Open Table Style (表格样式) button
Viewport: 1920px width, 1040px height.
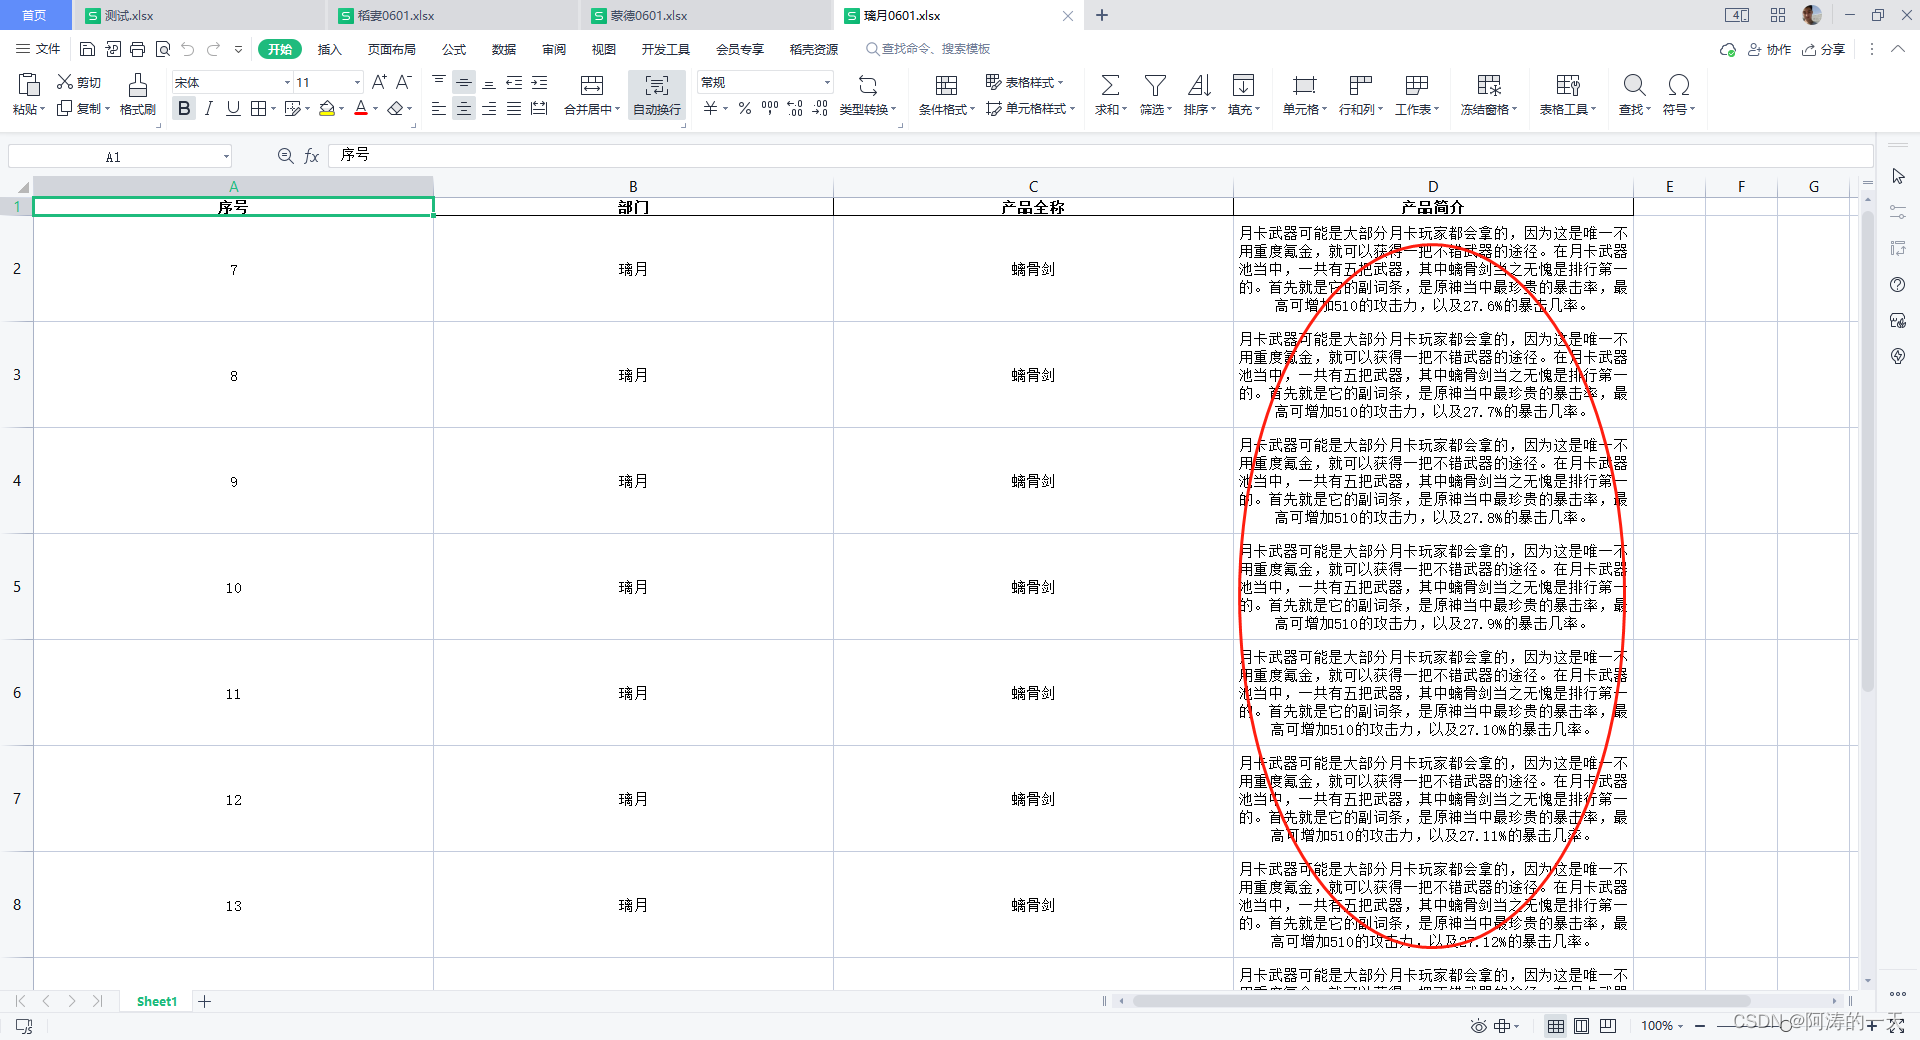click(x=1024, y=82)
